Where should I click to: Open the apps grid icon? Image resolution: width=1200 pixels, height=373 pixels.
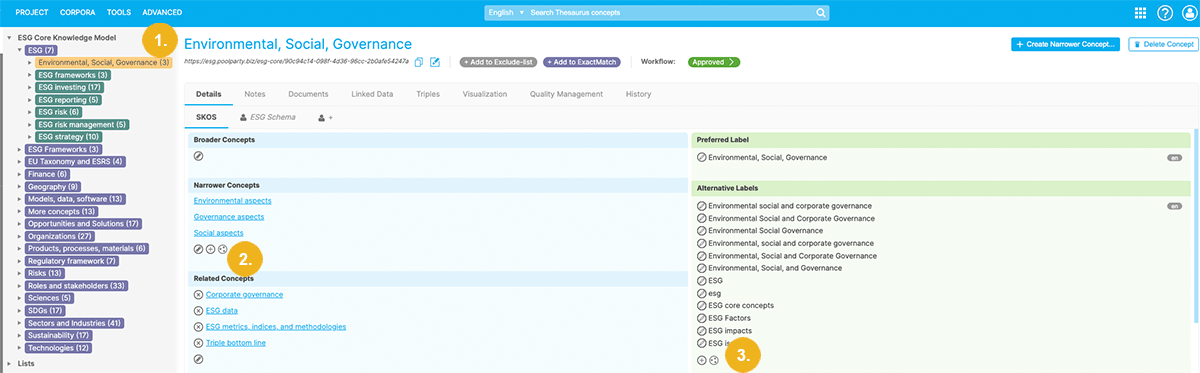point(1141,12)
